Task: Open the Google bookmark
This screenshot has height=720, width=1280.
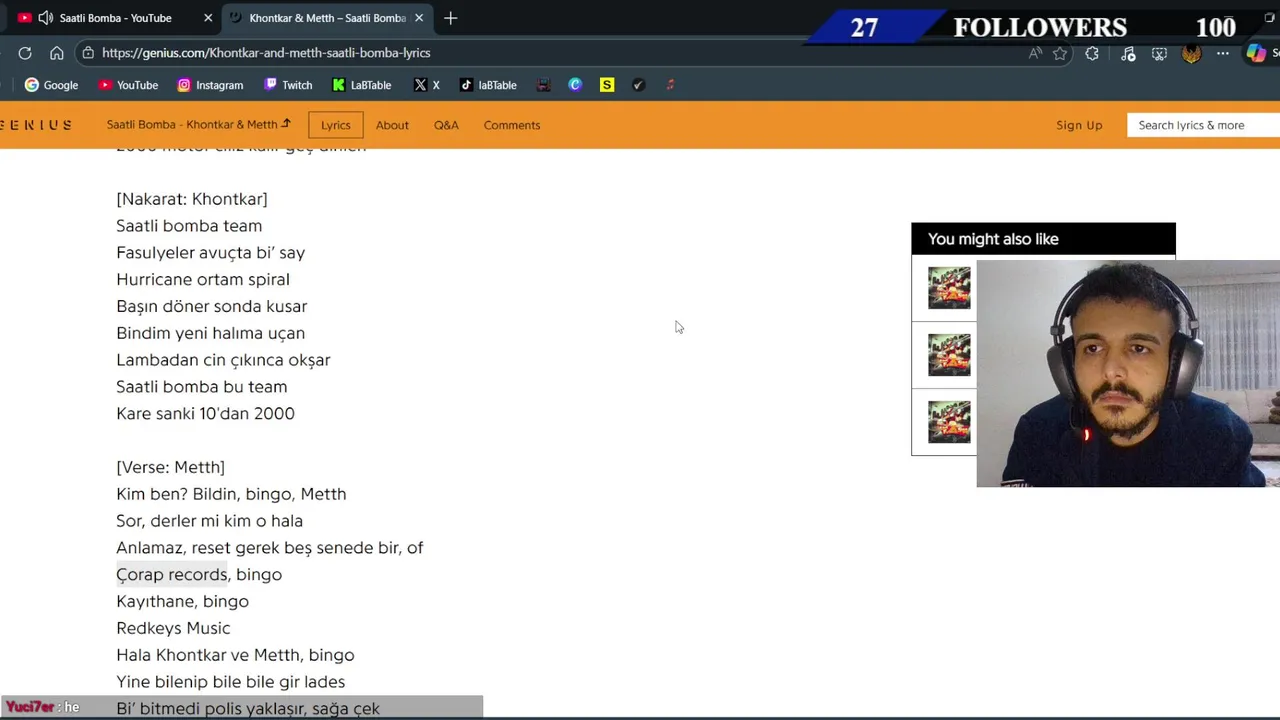Action: (51, 85)
